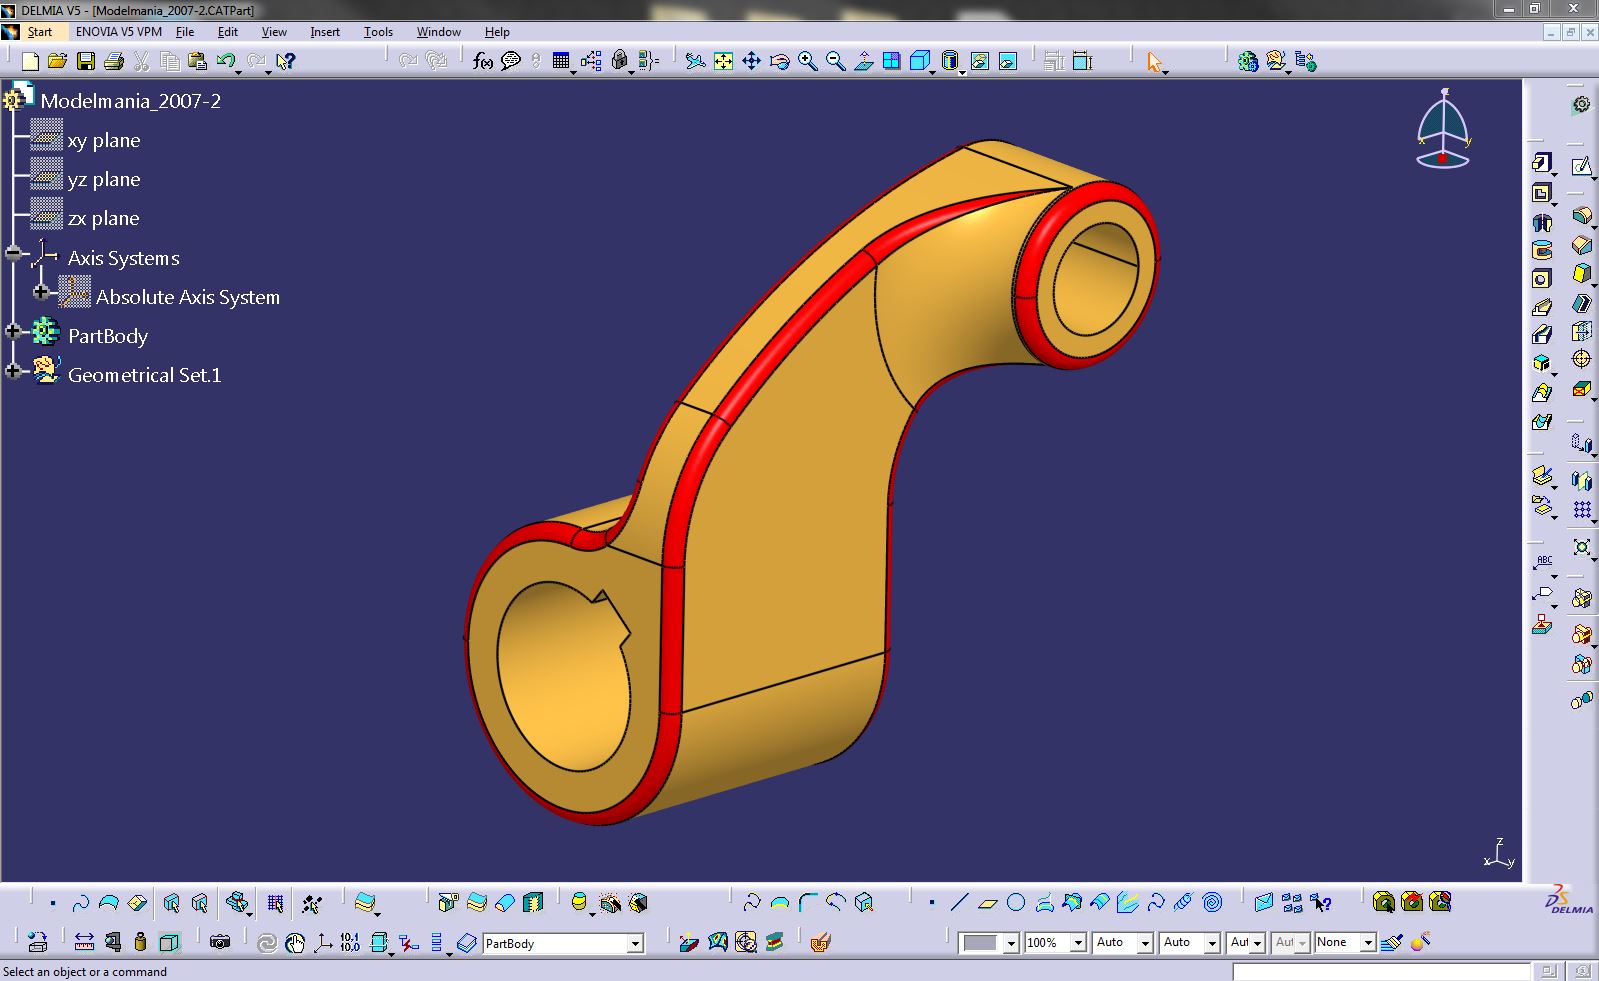Open the Window menu
This screenshot has height=981, width=1599.
(439, 32)
